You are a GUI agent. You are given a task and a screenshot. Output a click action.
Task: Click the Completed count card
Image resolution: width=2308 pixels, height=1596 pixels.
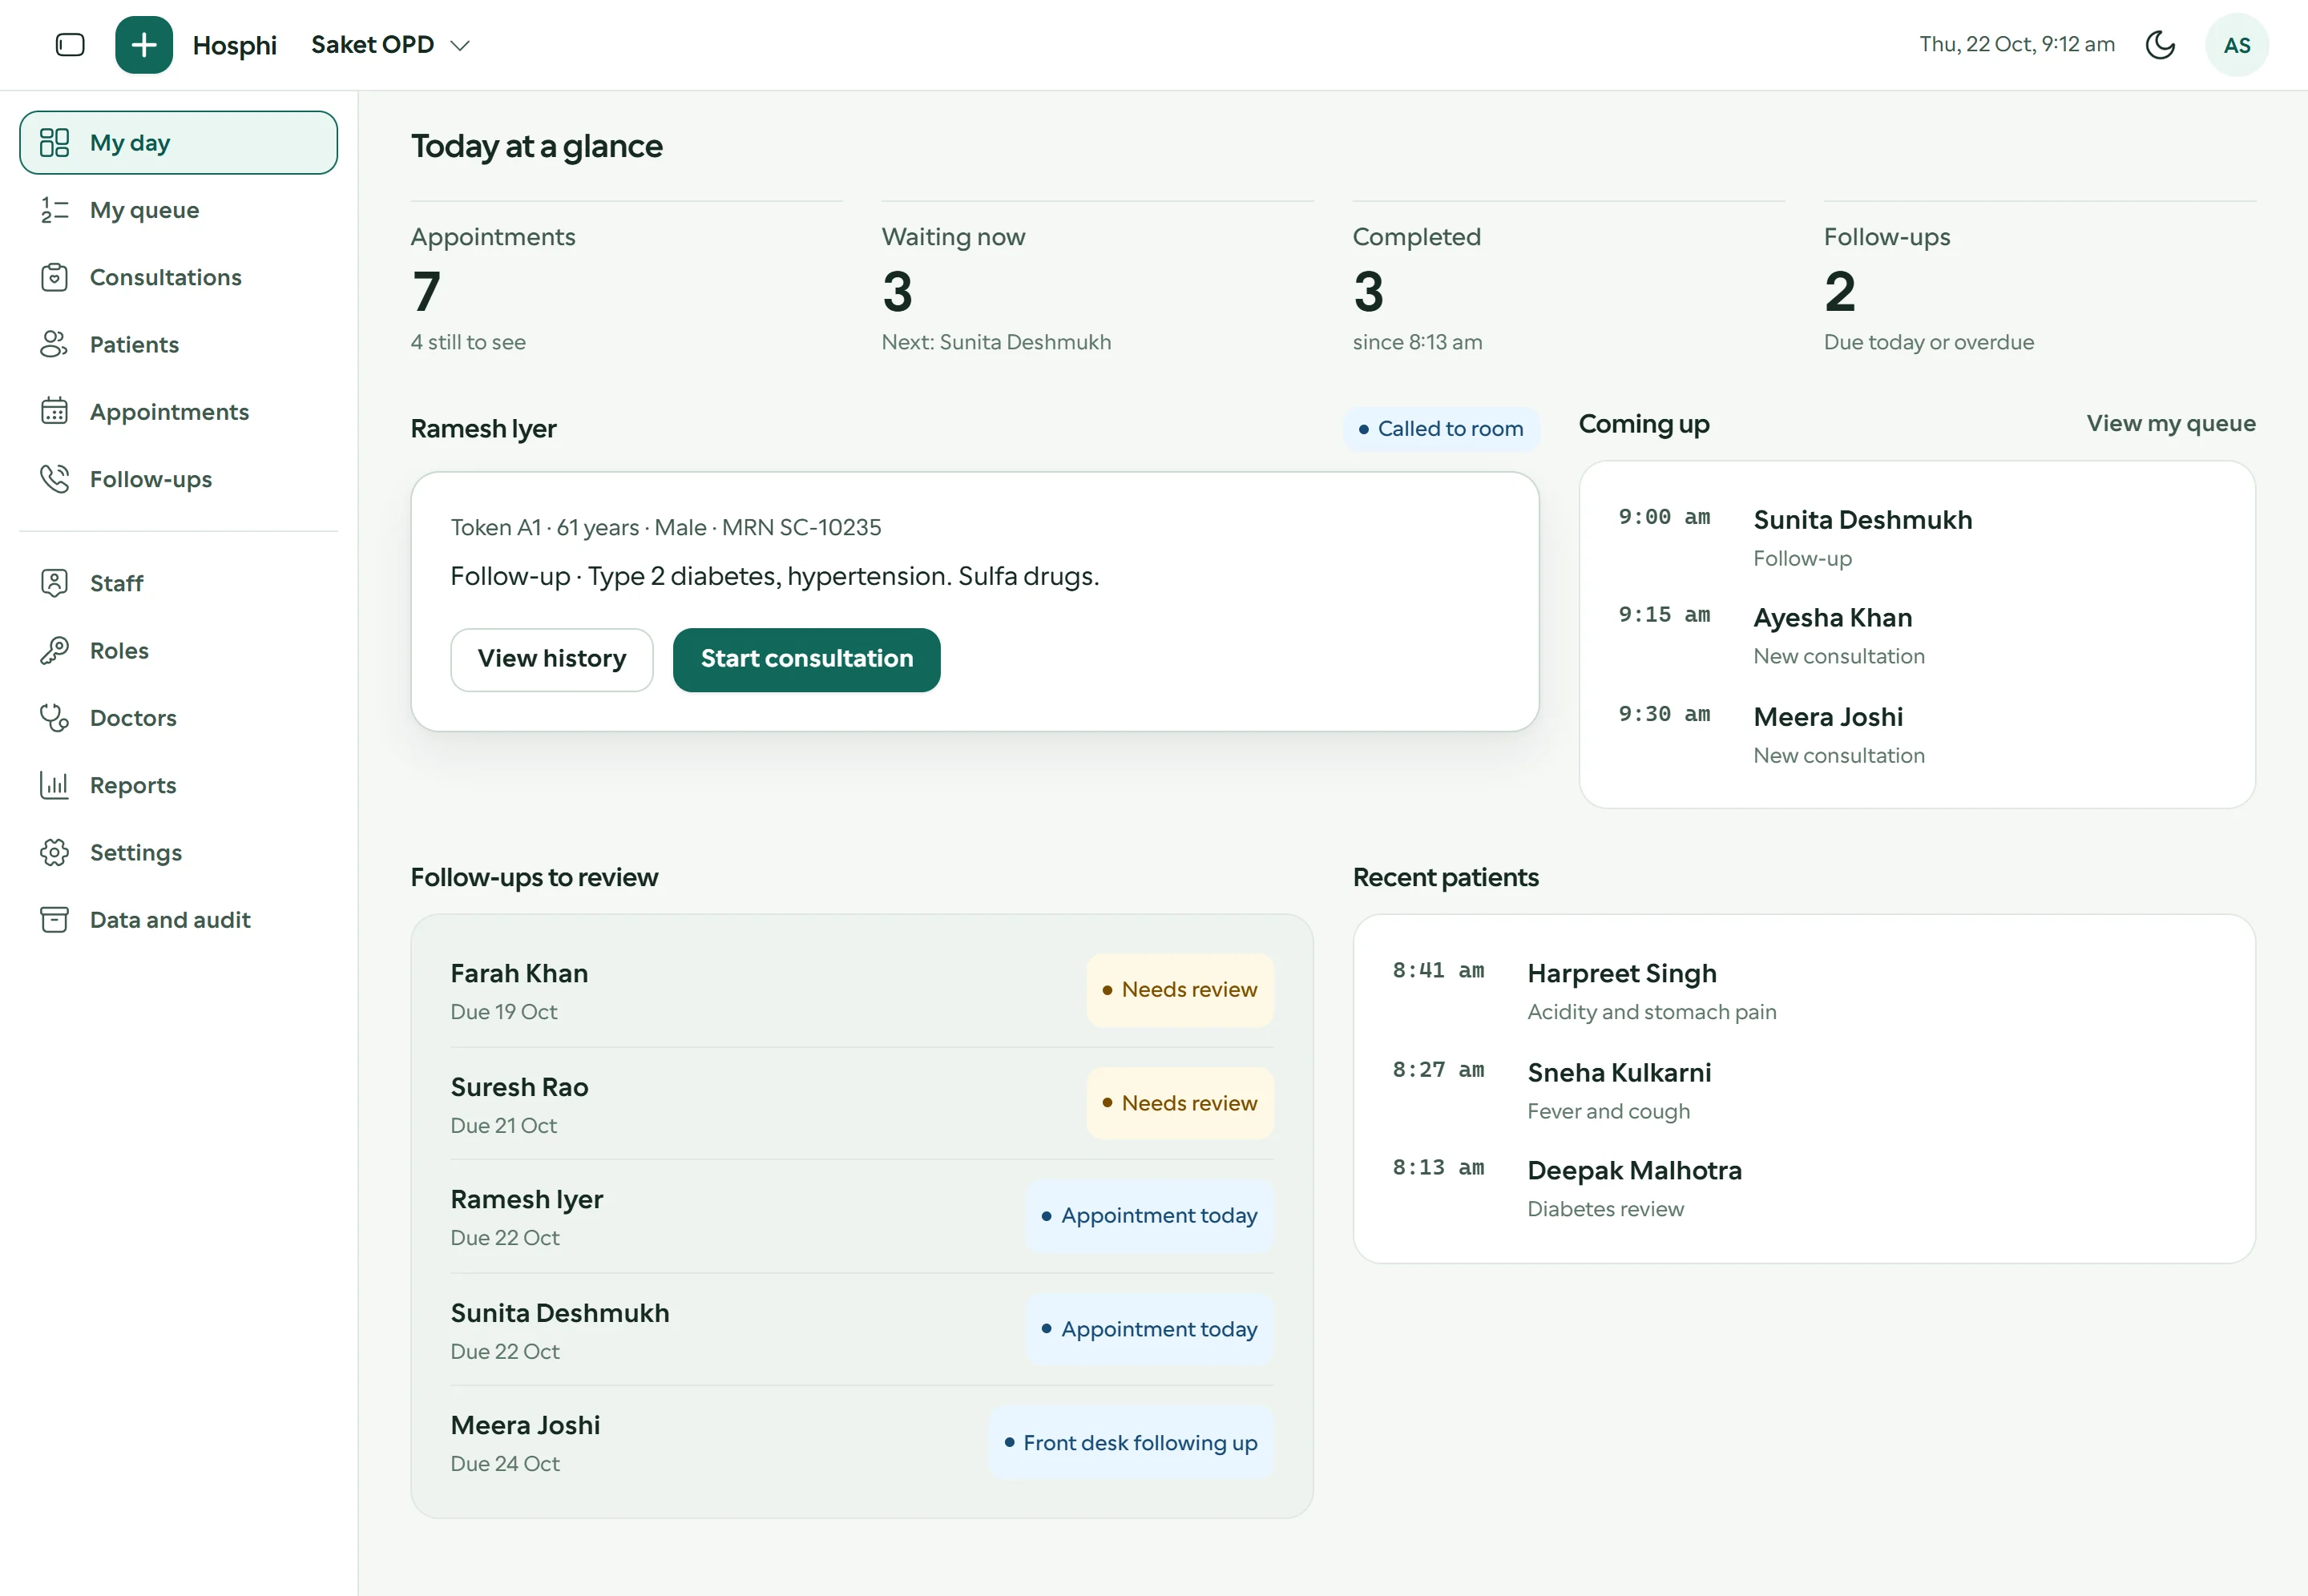tap(1568, 280)
